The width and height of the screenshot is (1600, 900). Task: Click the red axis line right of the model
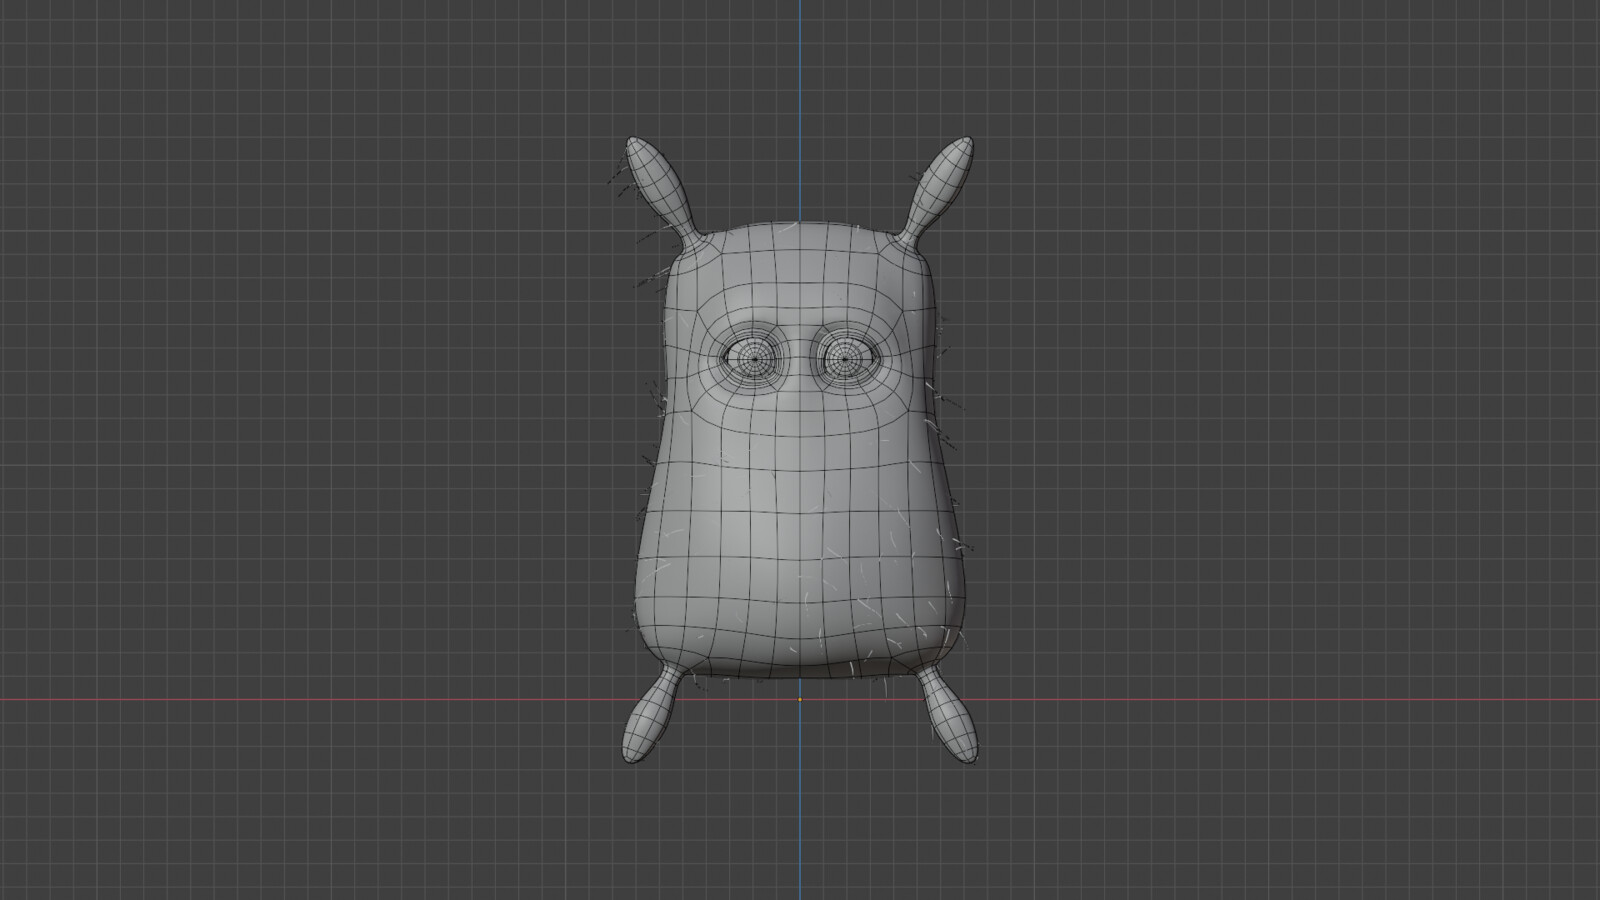[x=1300, y=701]
